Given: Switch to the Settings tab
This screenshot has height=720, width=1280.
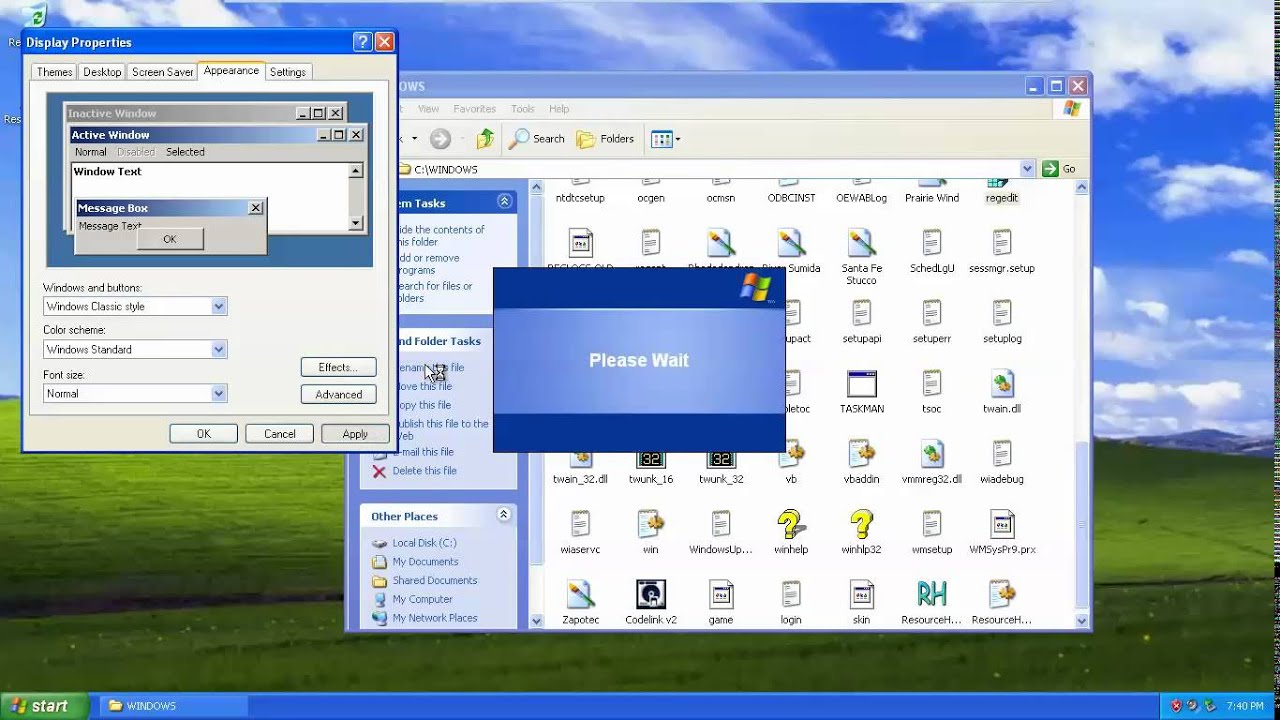Looking at the screenshot, I should pos(288,72).
